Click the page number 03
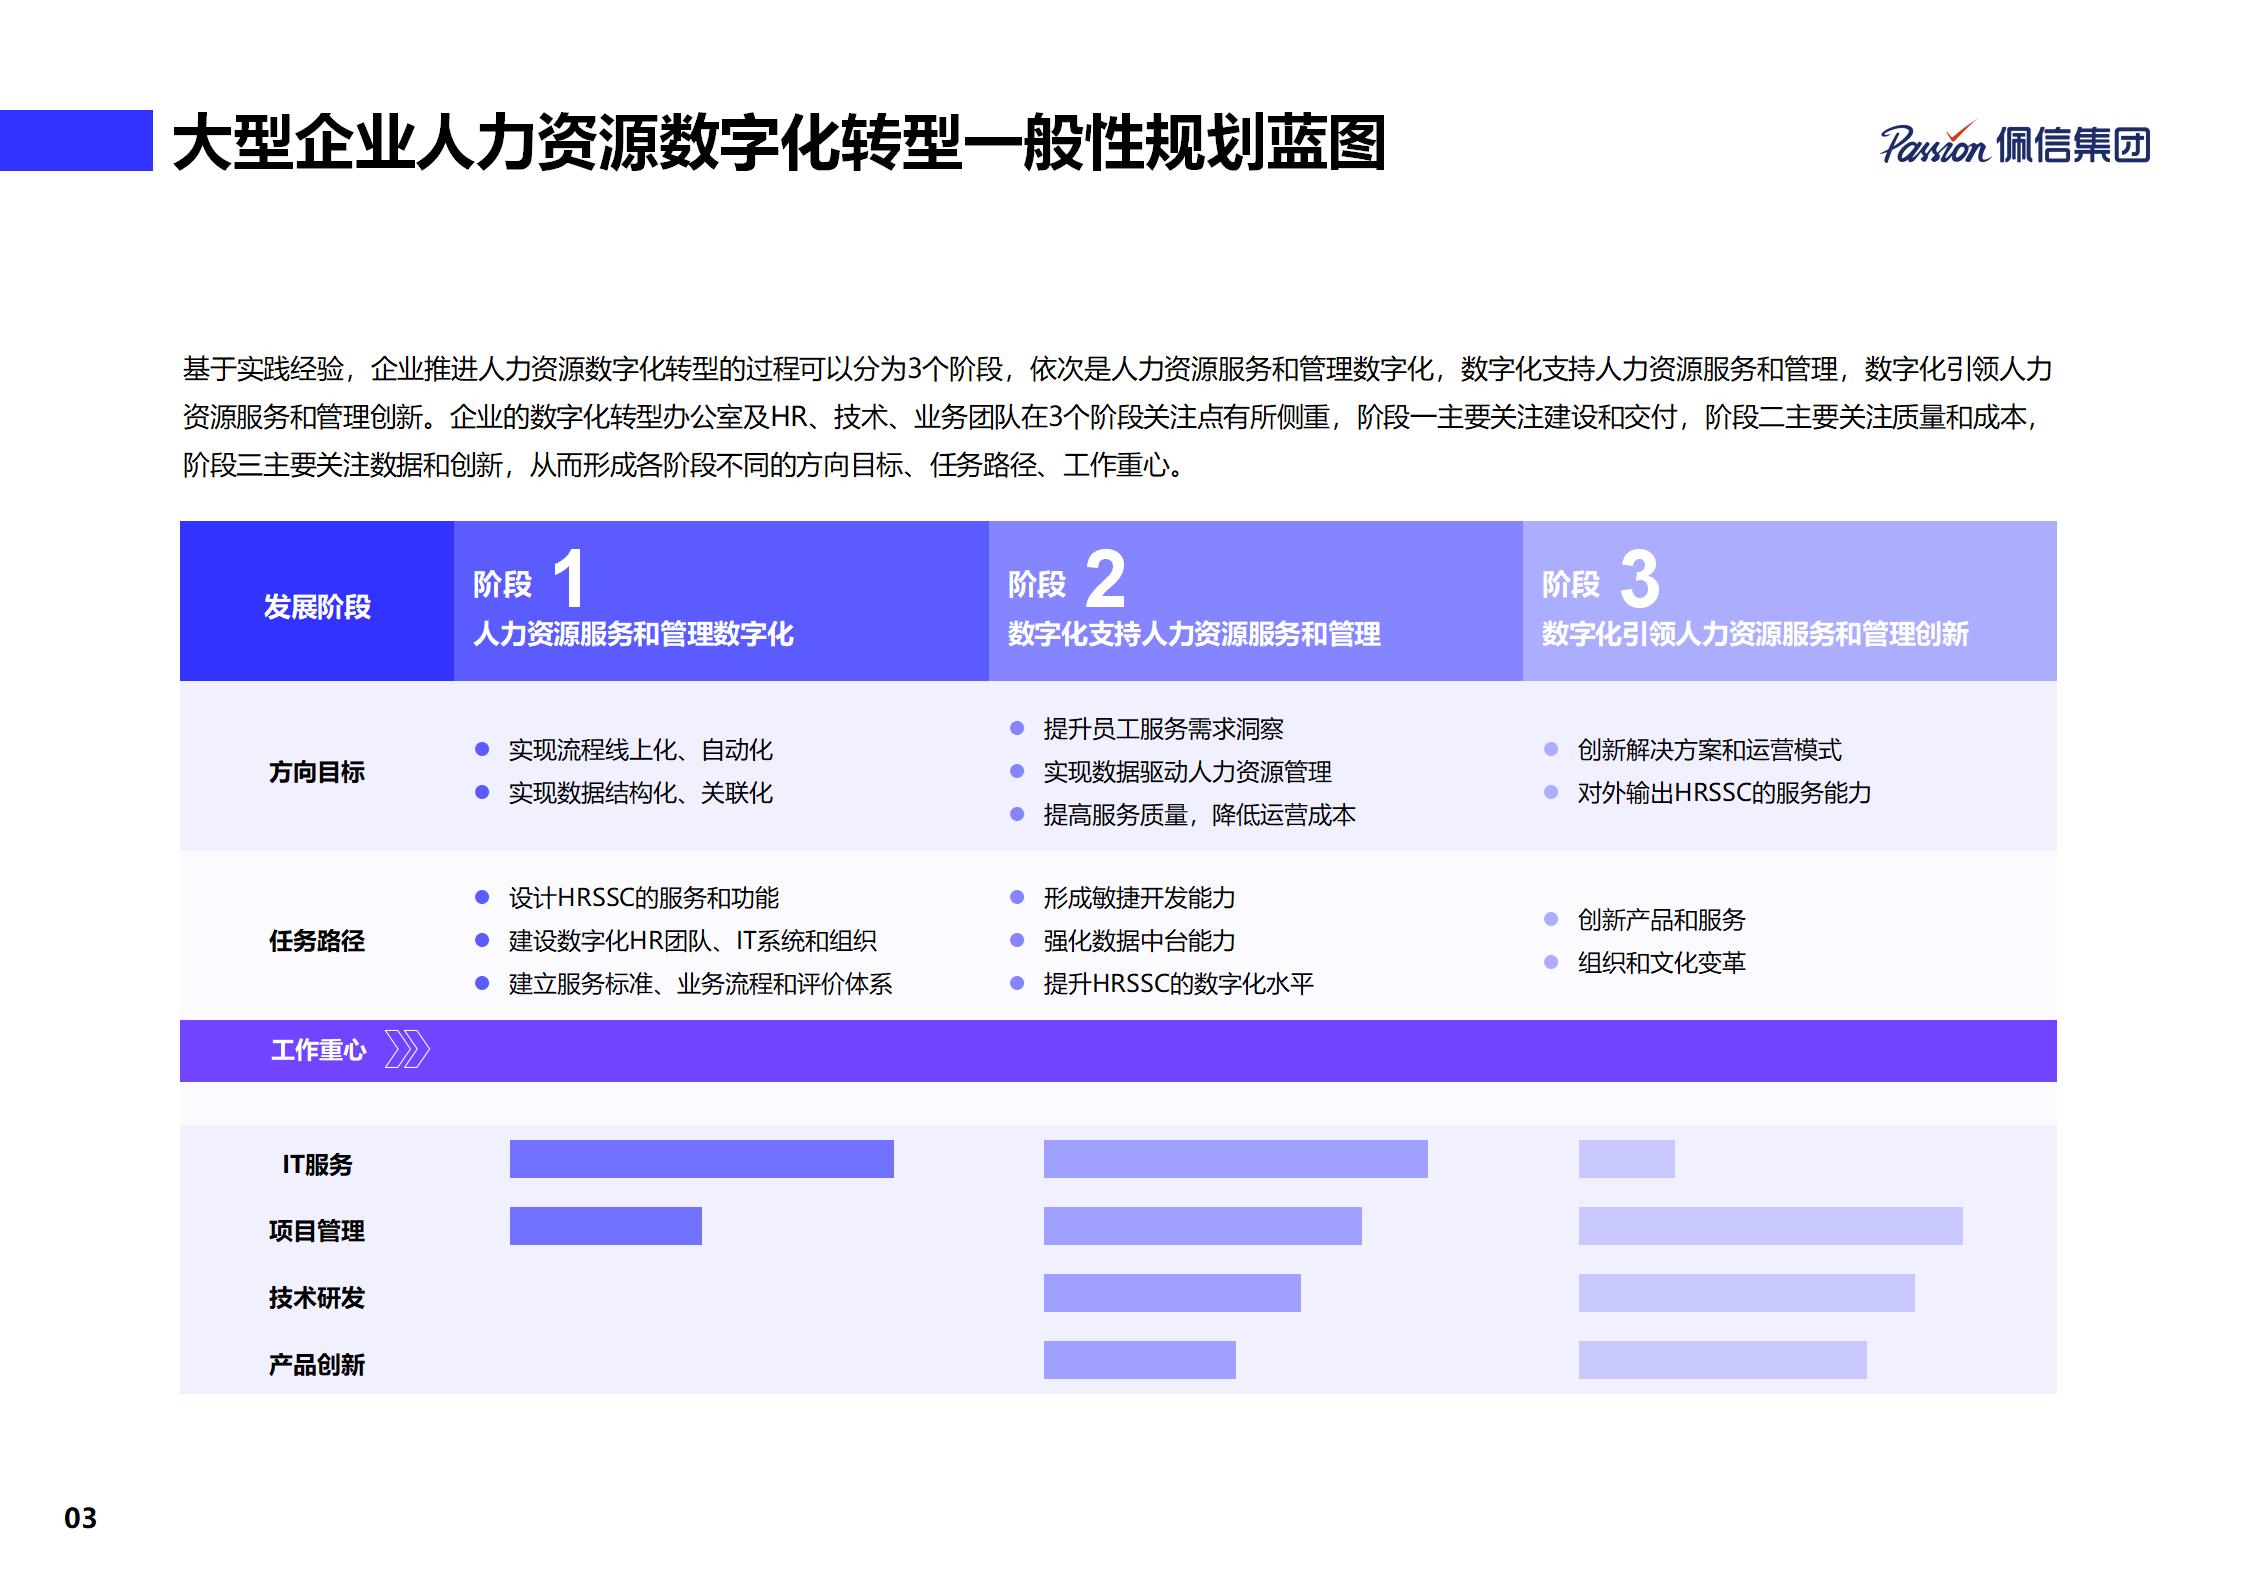Viewport: 2244px width, 1587px height. pos(80,1518)
